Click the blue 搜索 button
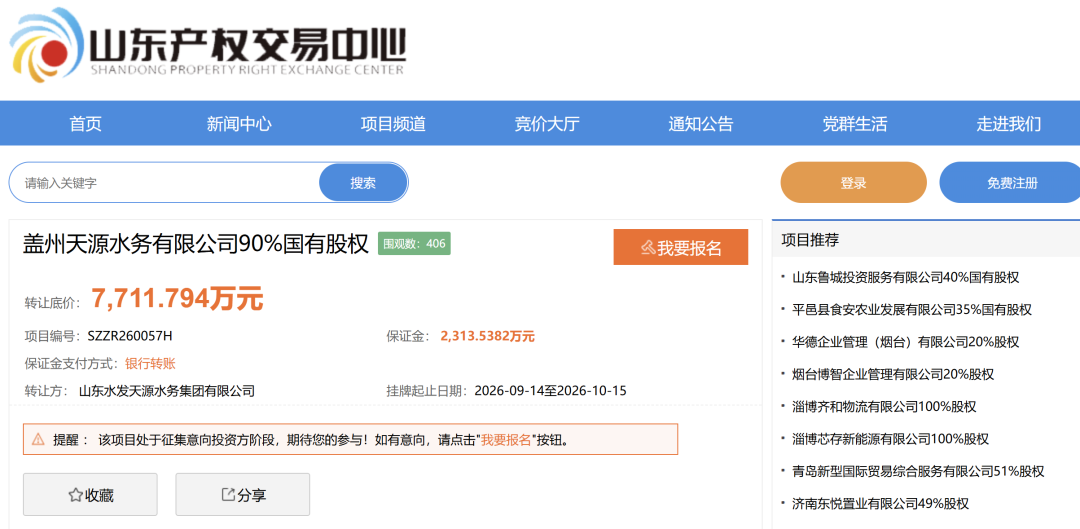The image size is (1080, 529). [363, 183]
